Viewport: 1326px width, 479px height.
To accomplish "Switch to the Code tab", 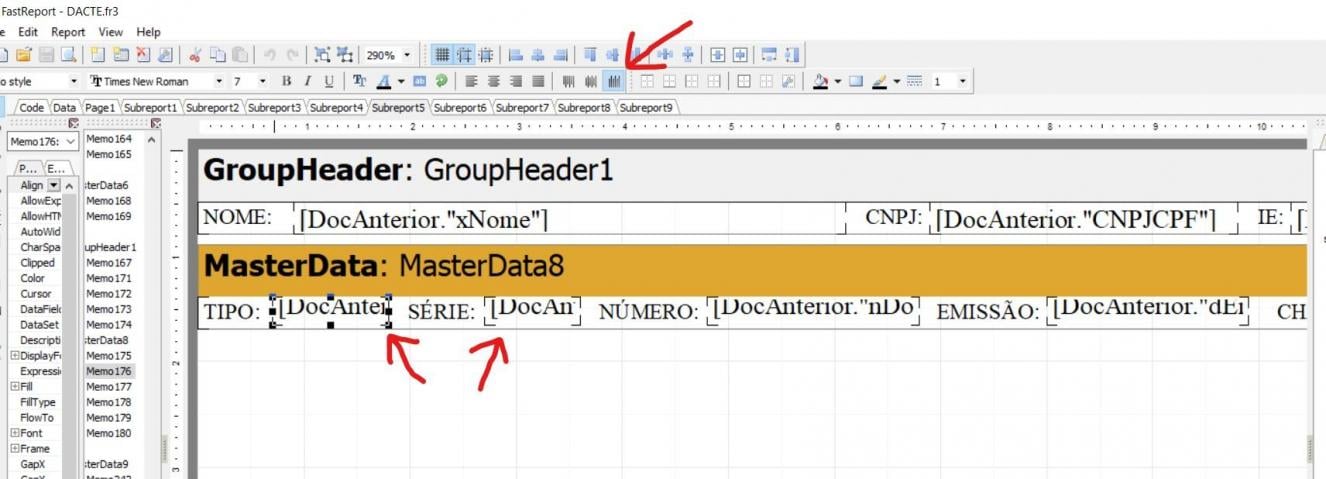I will pyautogui.click(x=32, y=107).
